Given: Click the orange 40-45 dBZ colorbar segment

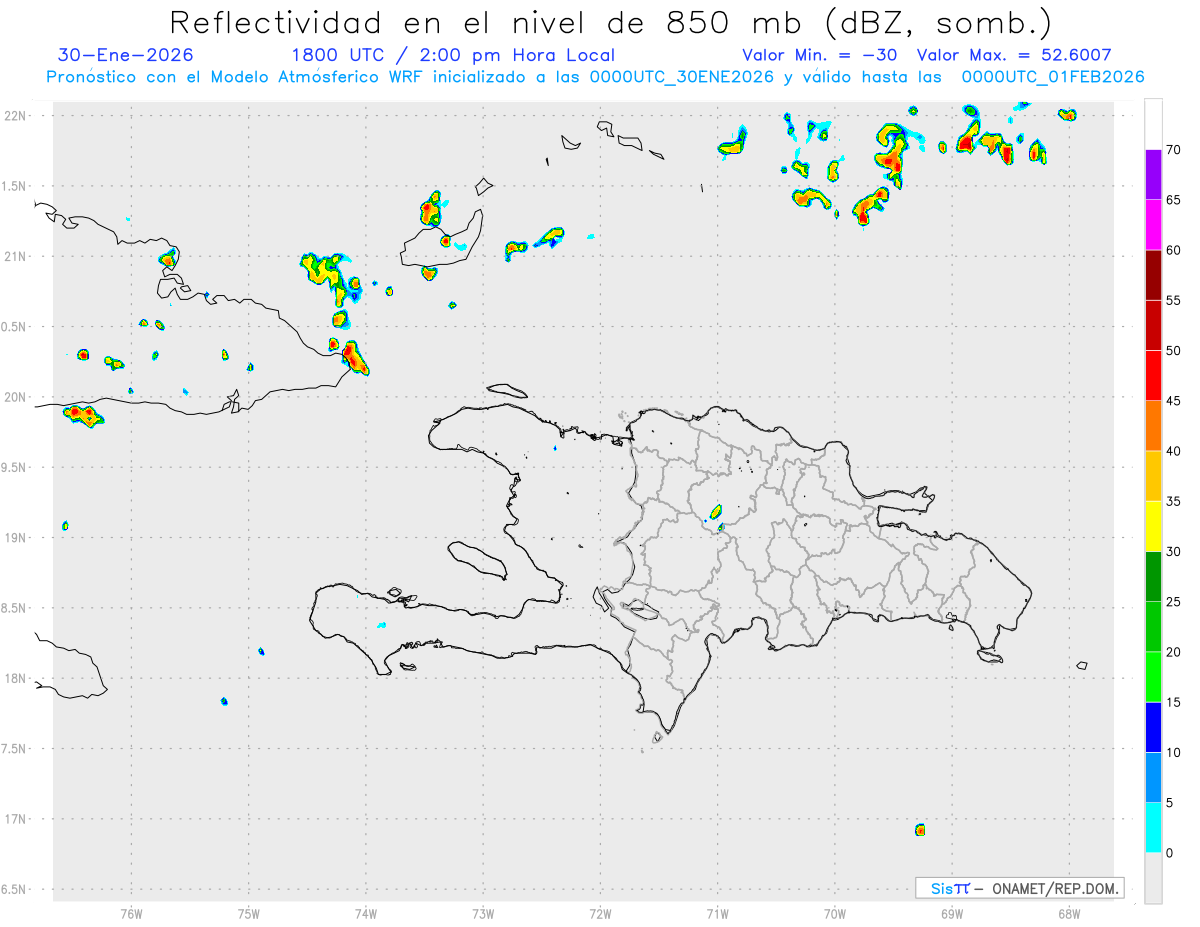Looking at the screenshot, I should 1153,426.
